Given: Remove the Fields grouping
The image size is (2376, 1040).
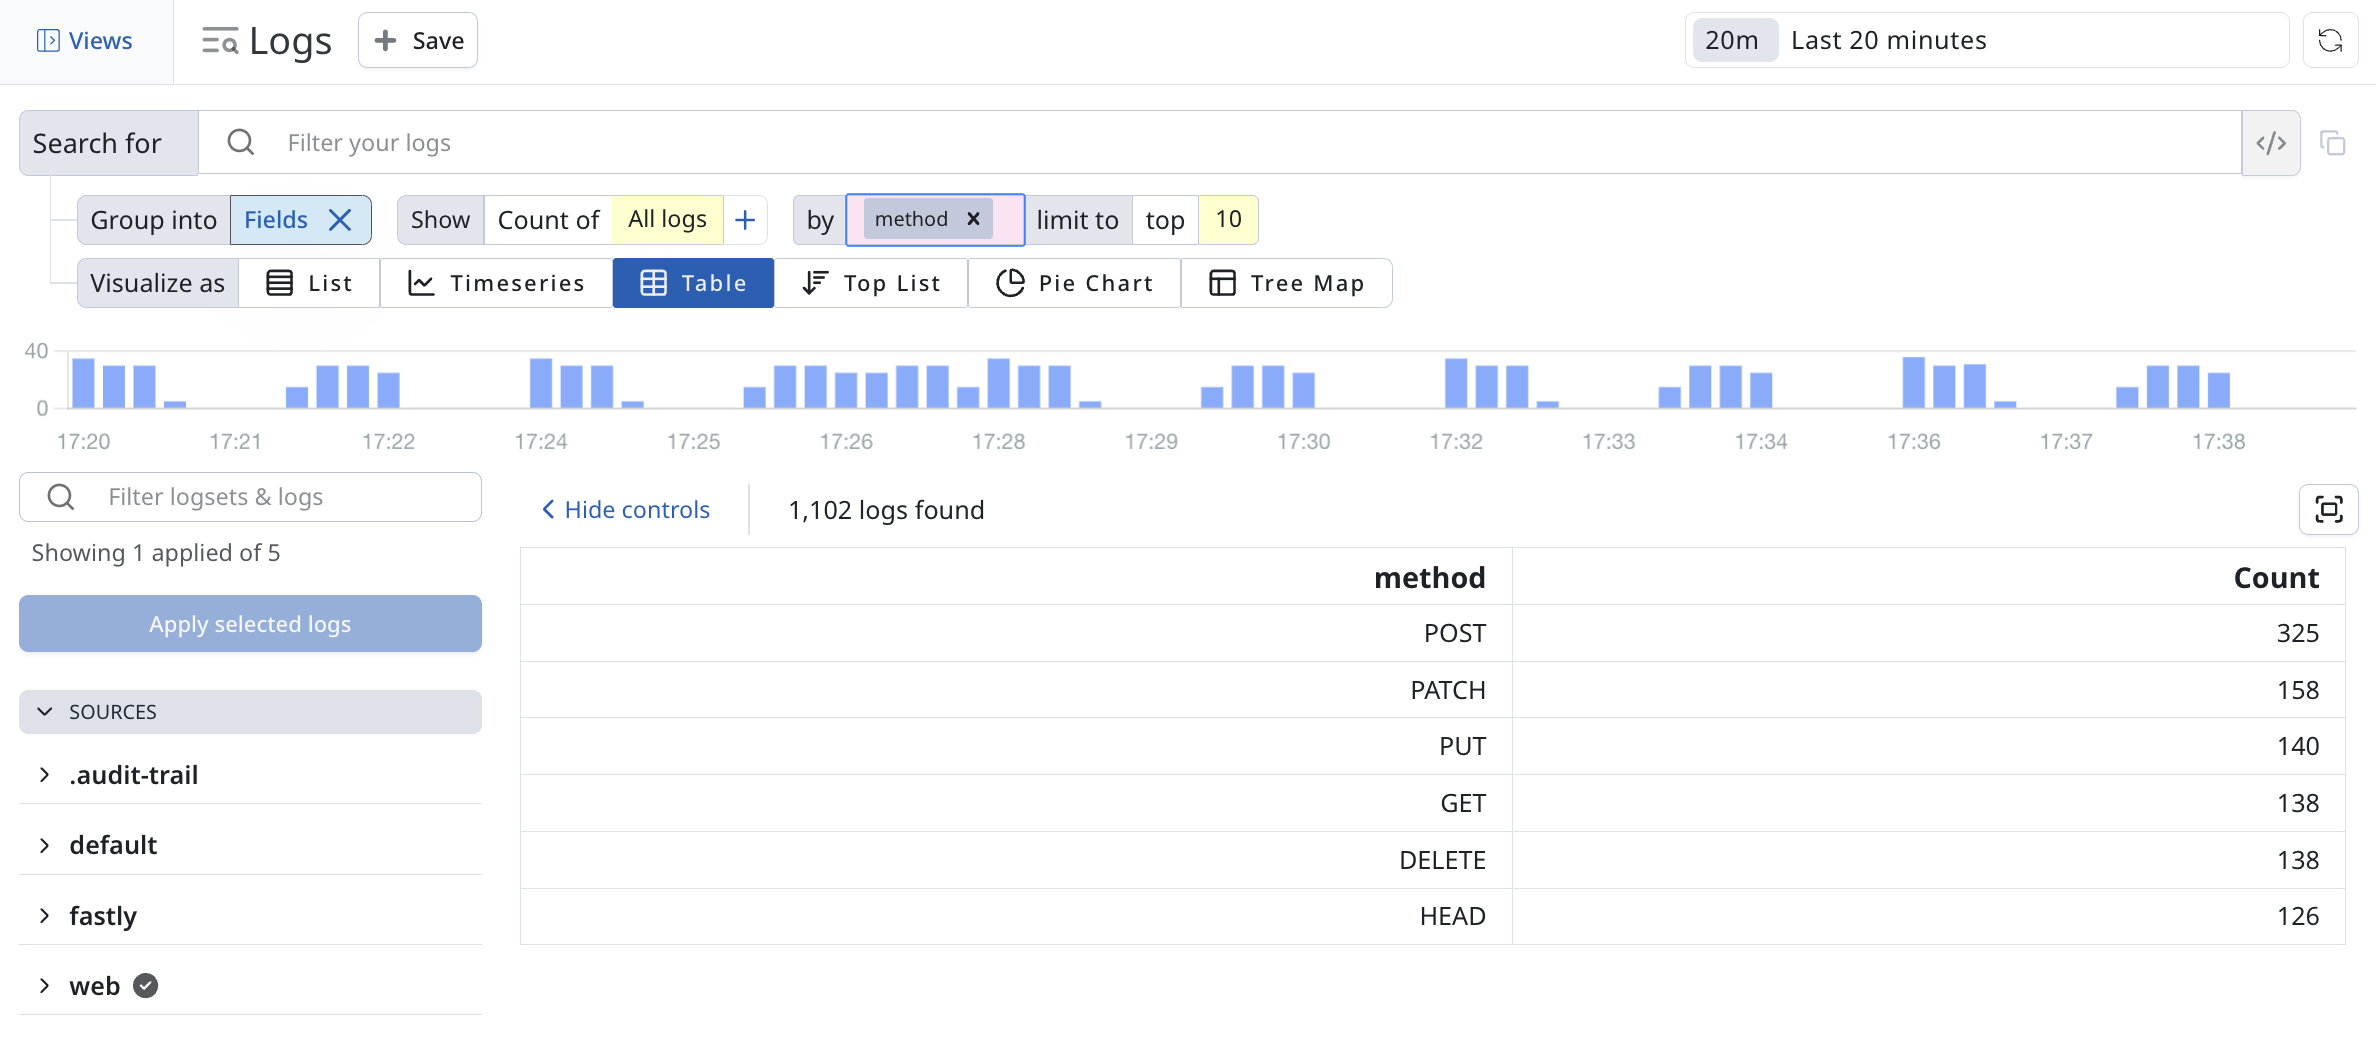Looking at the screenshot, I should [x=340, y=220].
